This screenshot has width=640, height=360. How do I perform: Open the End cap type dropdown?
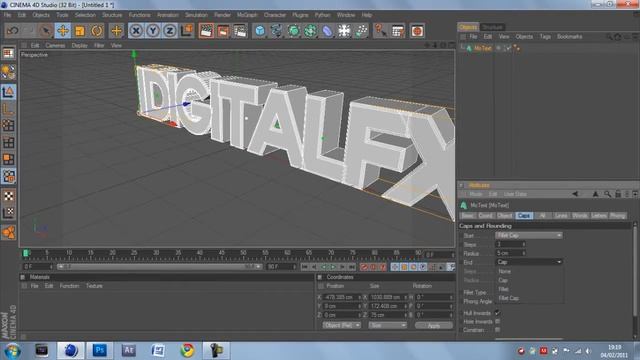[529, 262]
